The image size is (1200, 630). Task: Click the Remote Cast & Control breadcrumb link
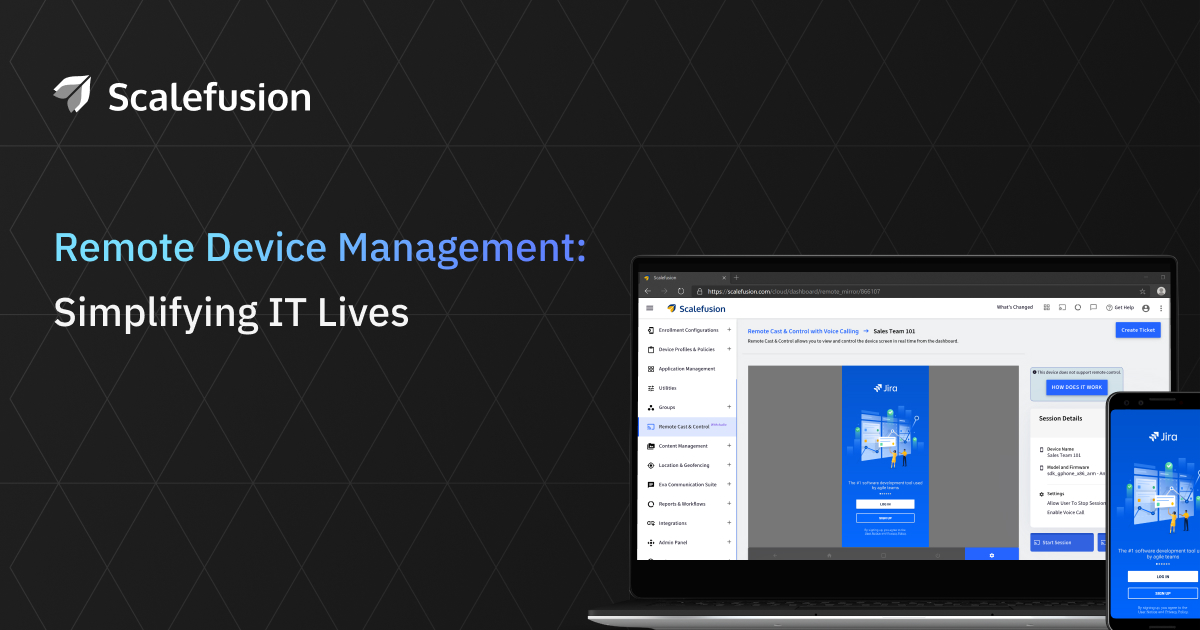click(803, 330)
